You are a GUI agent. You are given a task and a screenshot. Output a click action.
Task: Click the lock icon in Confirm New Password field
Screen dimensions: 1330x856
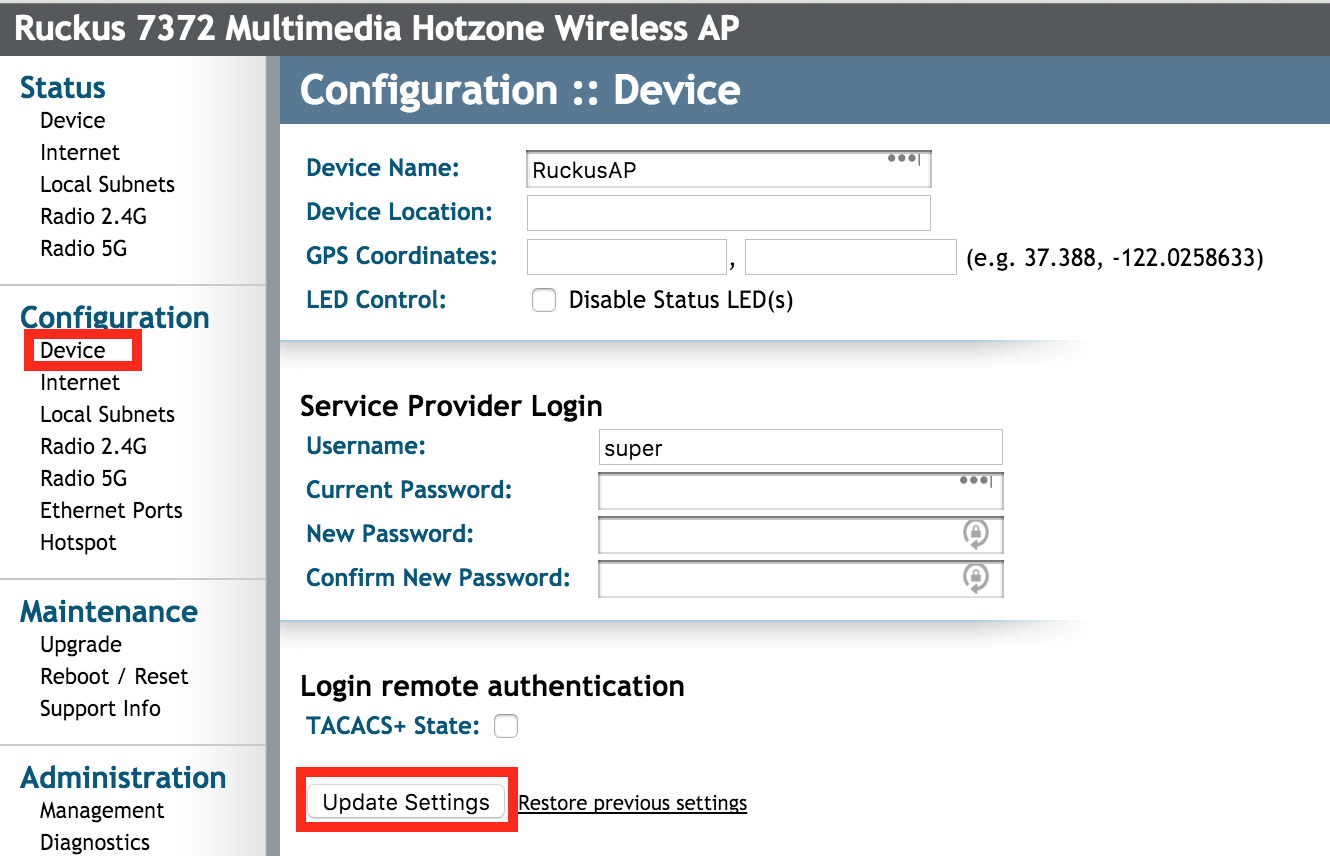click(975, 578)
